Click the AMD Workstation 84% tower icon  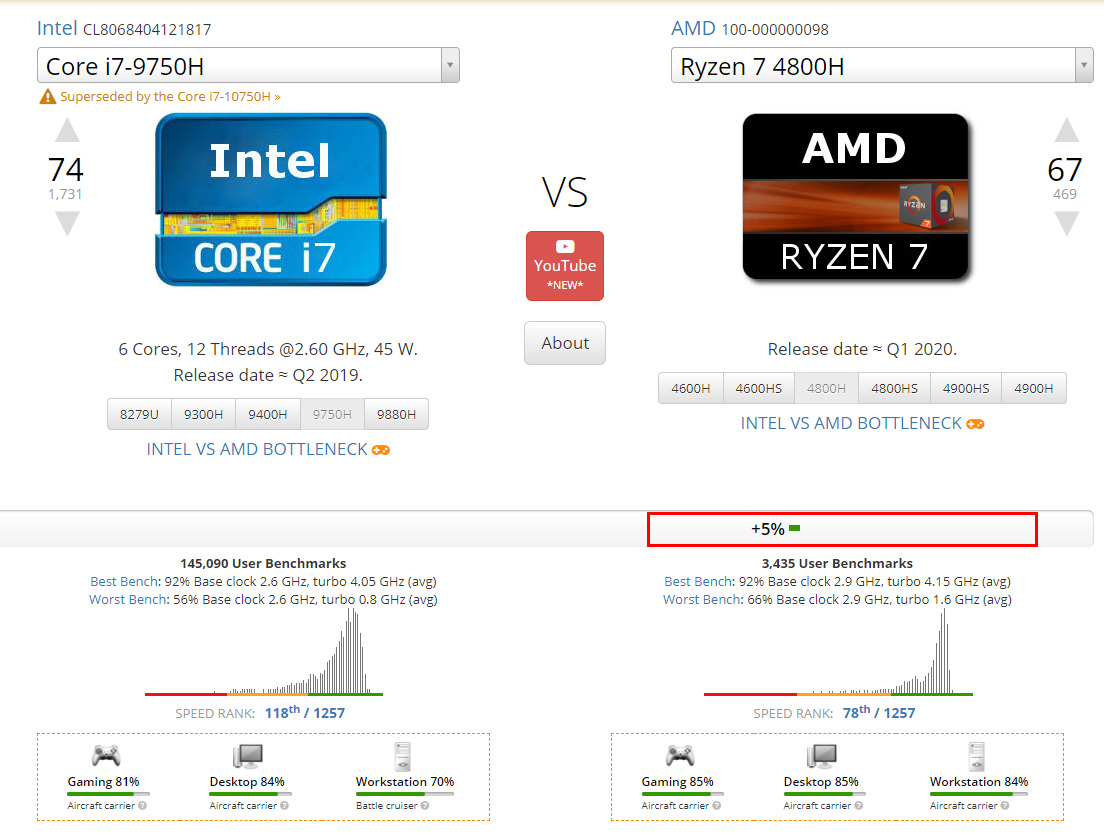click(977, 756)
